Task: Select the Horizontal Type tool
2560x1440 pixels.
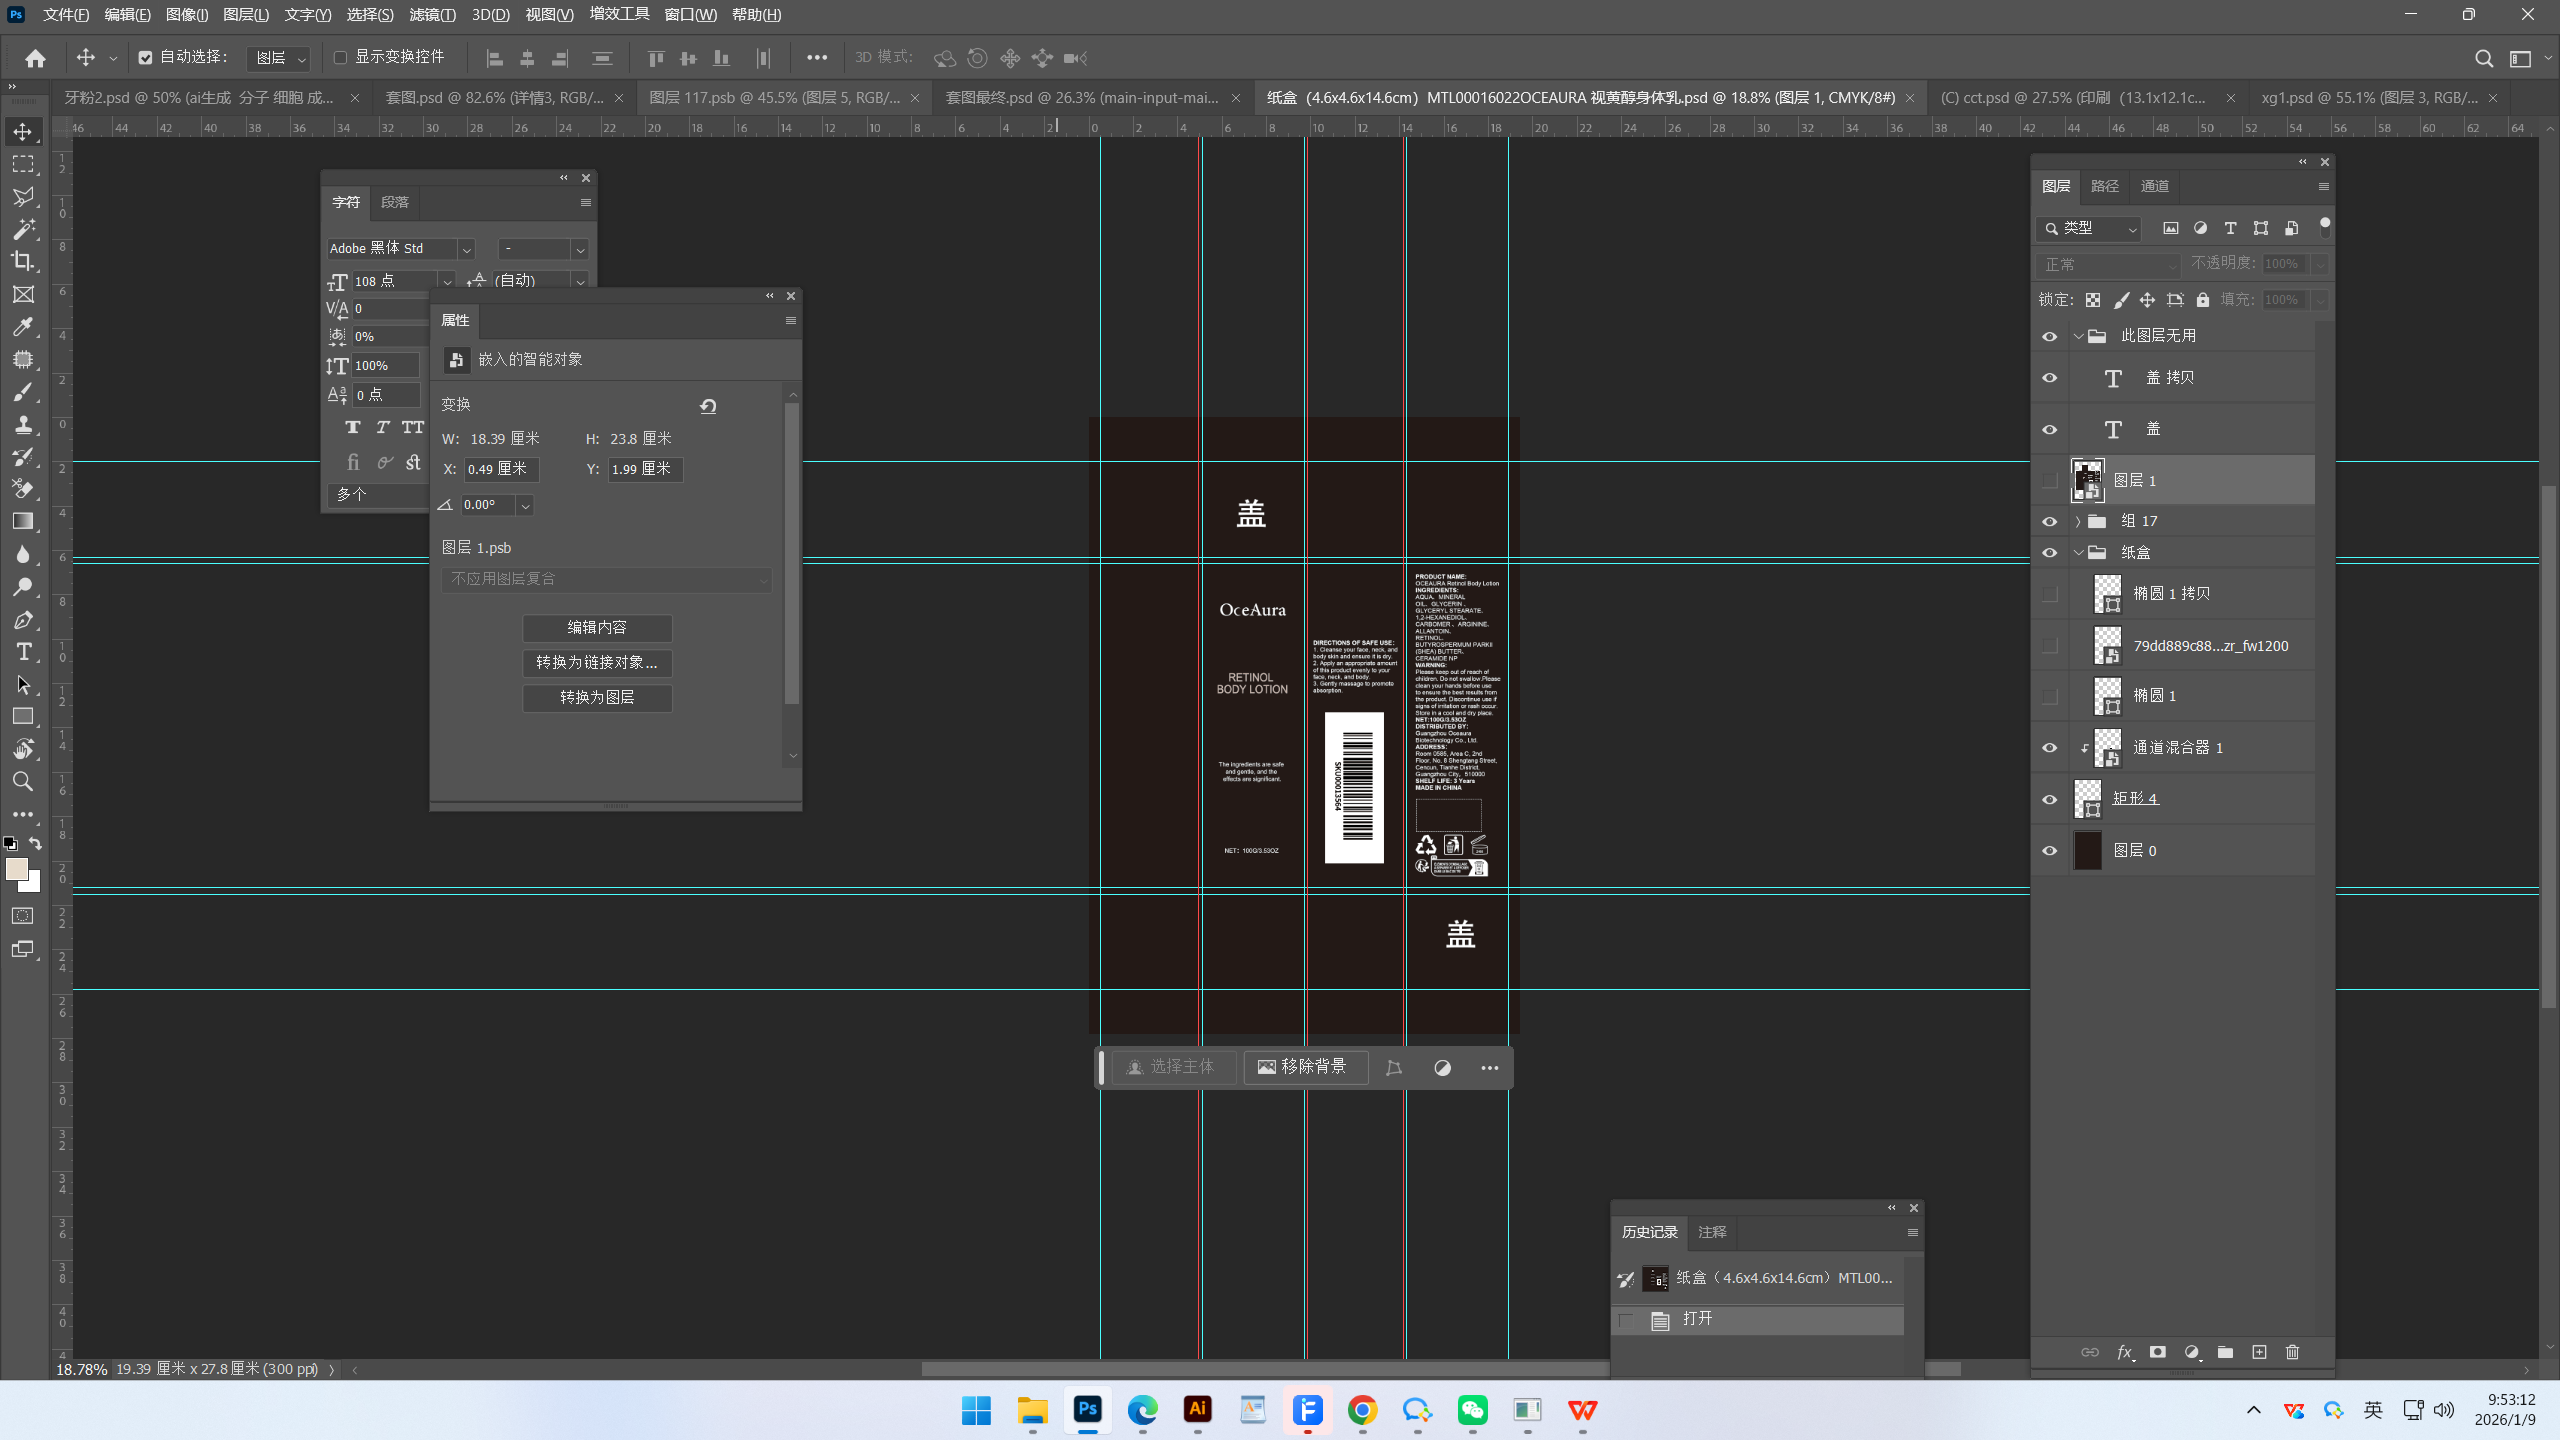Action: click(x=22, y=652)
